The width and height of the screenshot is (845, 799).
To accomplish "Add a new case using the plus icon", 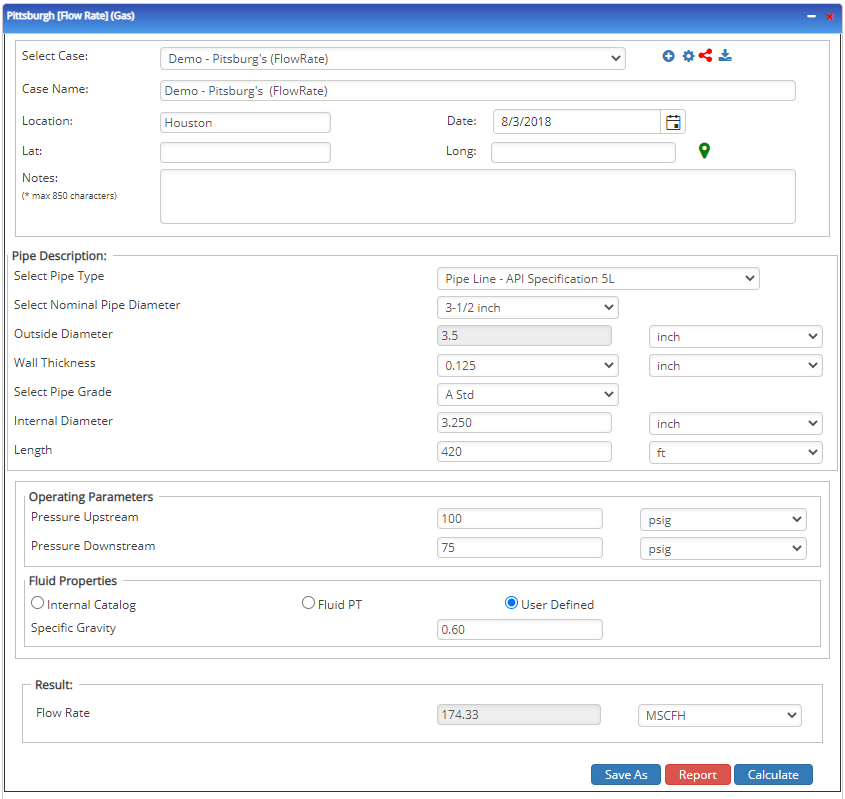I will (x=668, y=56).
